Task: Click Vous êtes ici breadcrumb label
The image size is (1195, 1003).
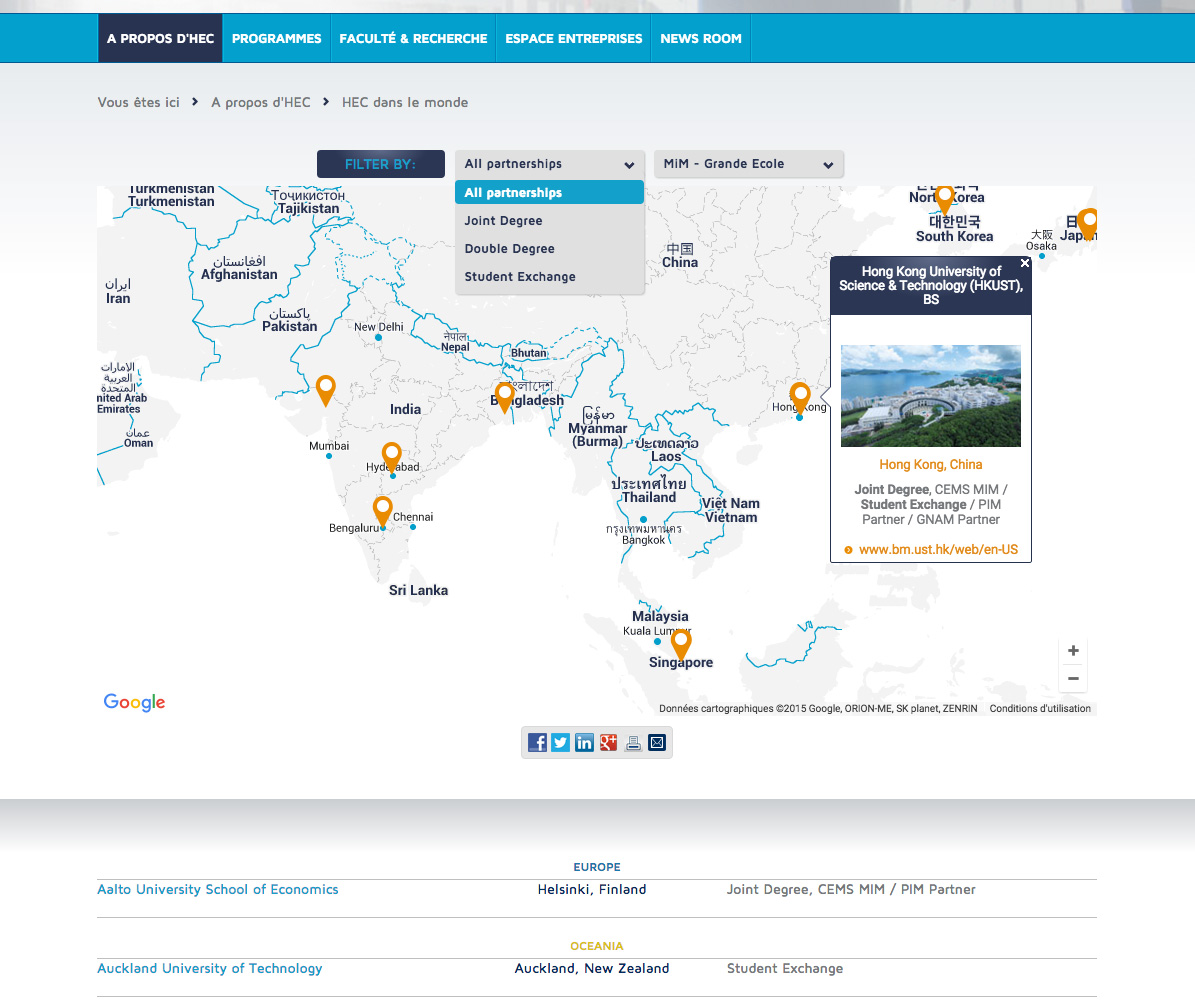Action: pyautogui.click(x=139, y=102)
